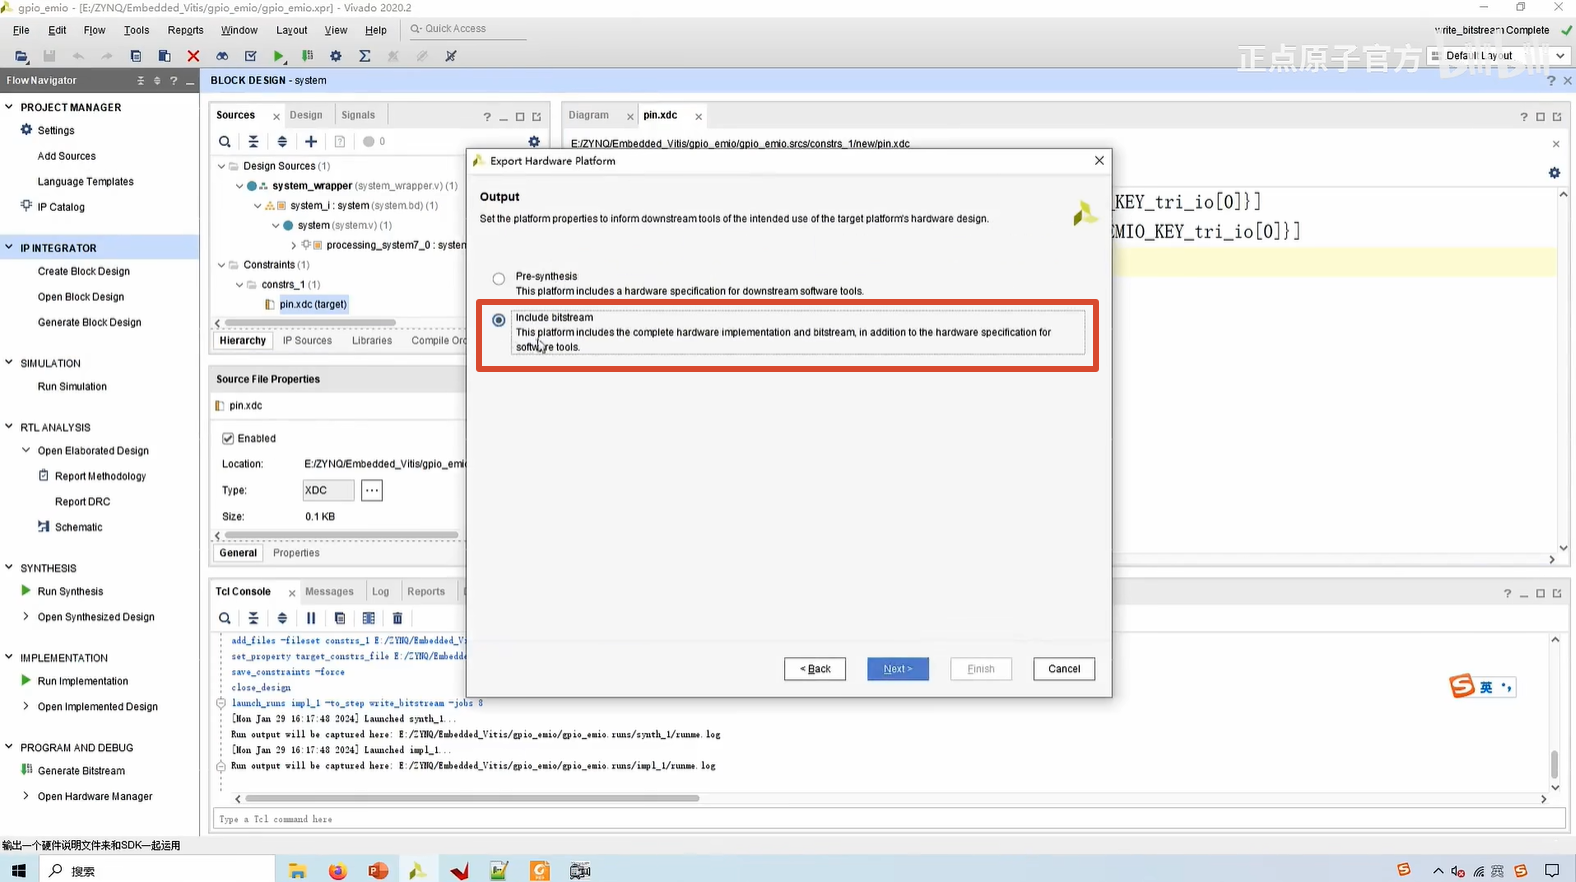Collapse the SIMULATION section
Viewport: 1576px width, 882px height.
pos(9,363)
